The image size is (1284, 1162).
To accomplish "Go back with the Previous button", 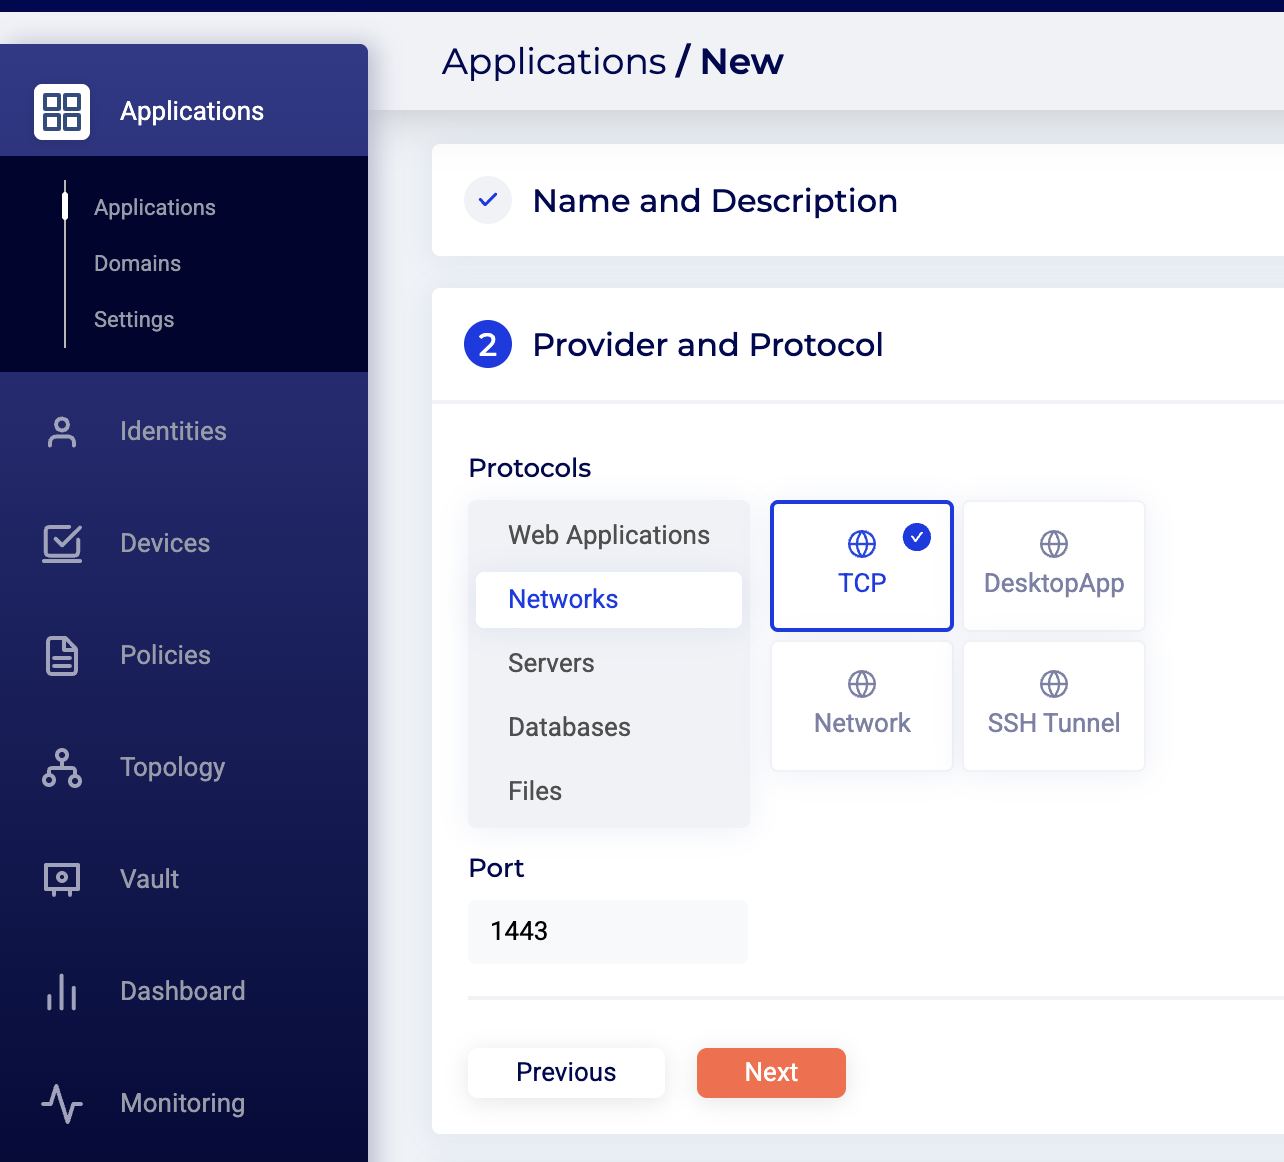I will click(566, 1073).
